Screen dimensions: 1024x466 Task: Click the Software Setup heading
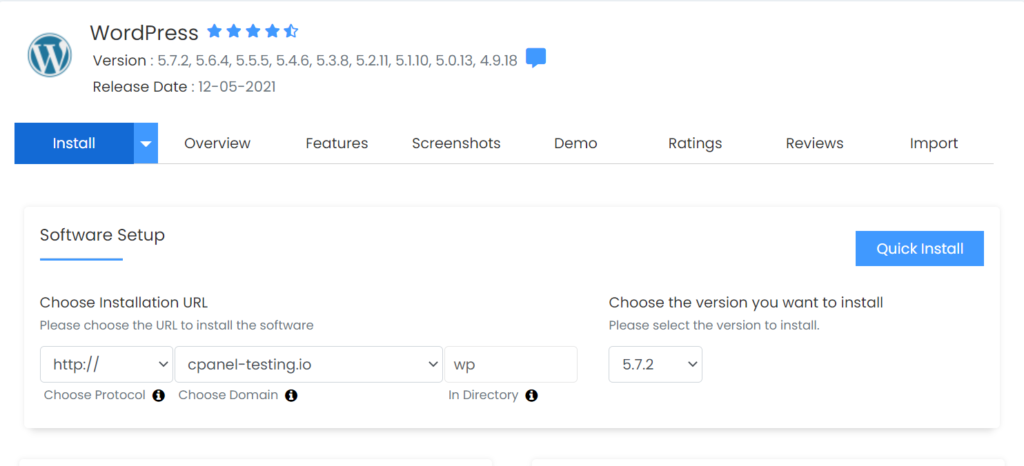[x=103, y=235]
